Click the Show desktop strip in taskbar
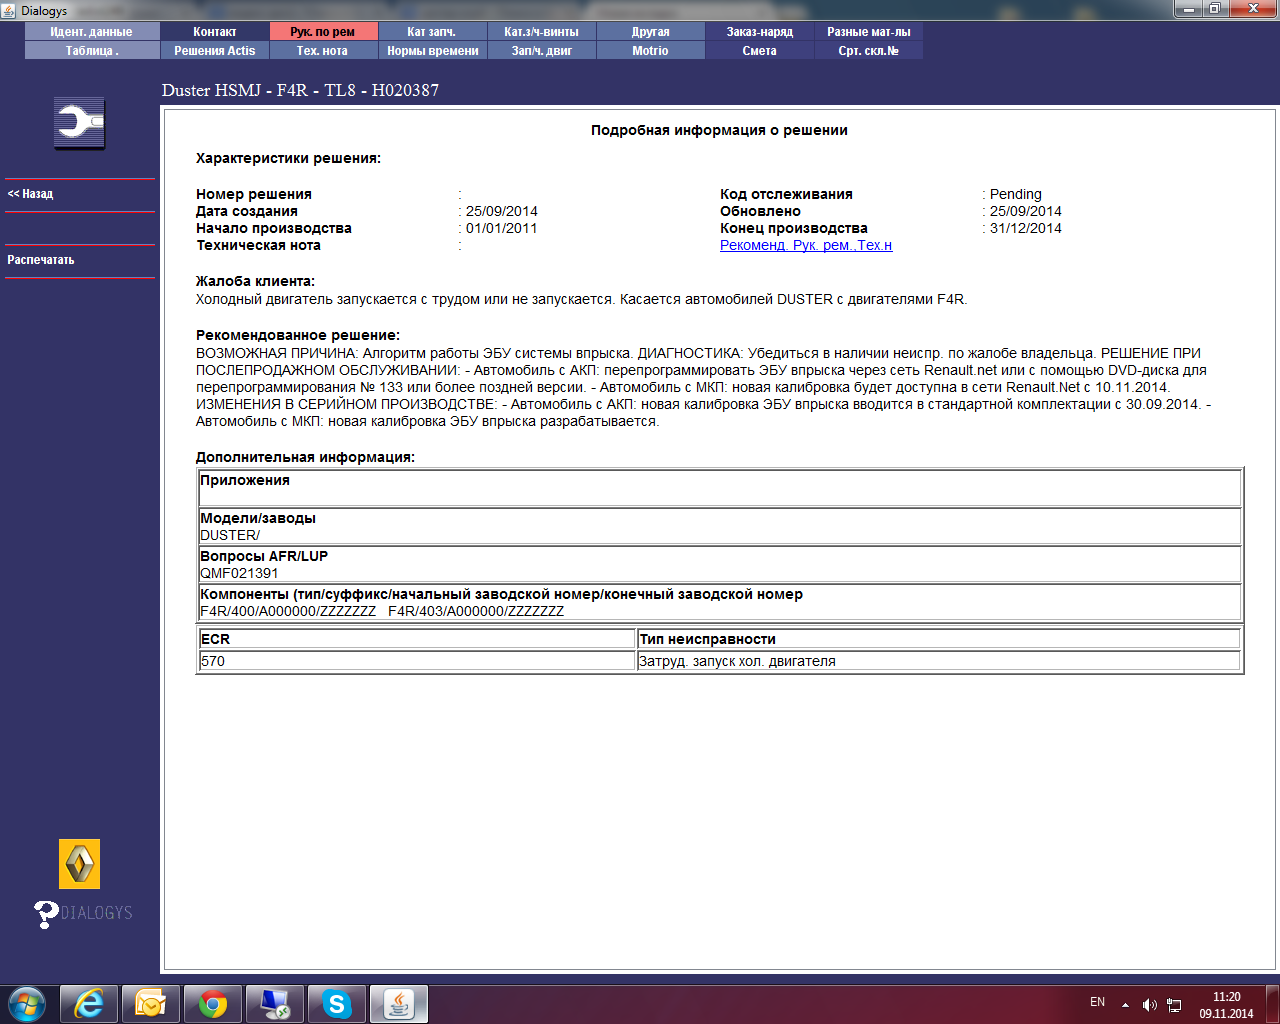 pos(1273,1004)
